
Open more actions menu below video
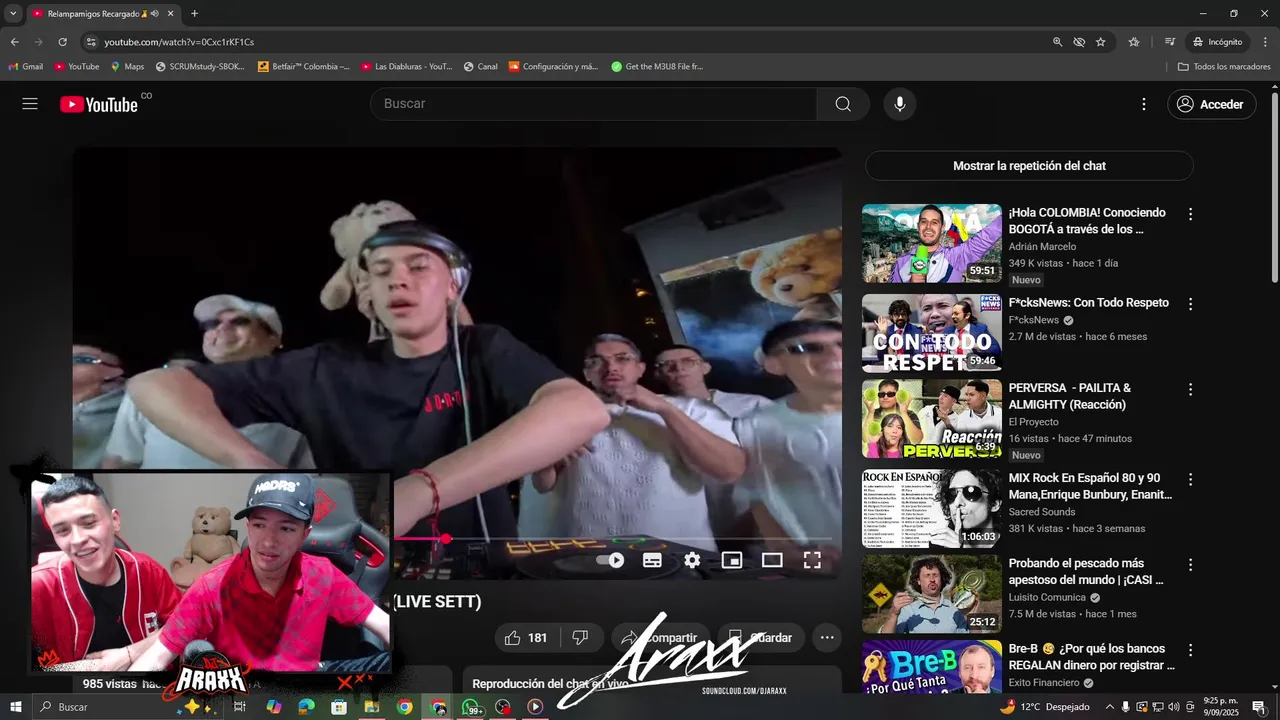pos(827,638)
